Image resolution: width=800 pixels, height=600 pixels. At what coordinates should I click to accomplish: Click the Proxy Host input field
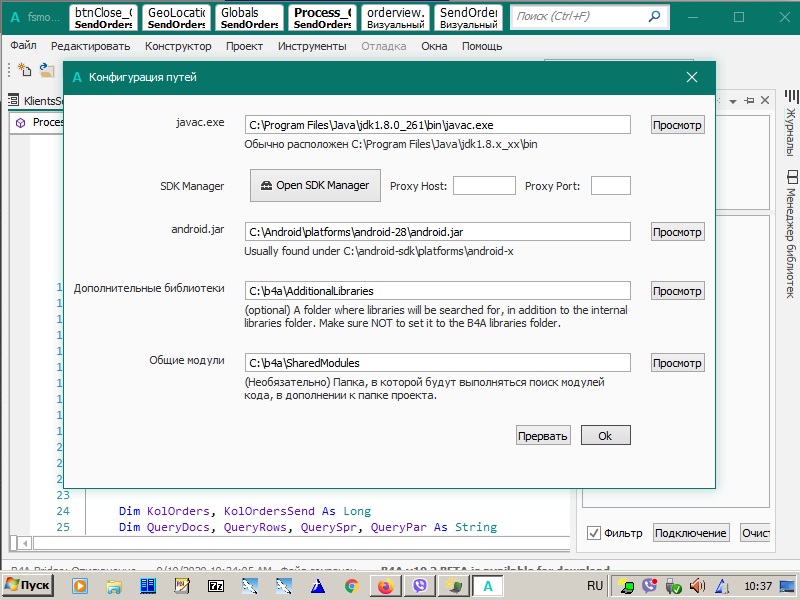coord(484,186)
